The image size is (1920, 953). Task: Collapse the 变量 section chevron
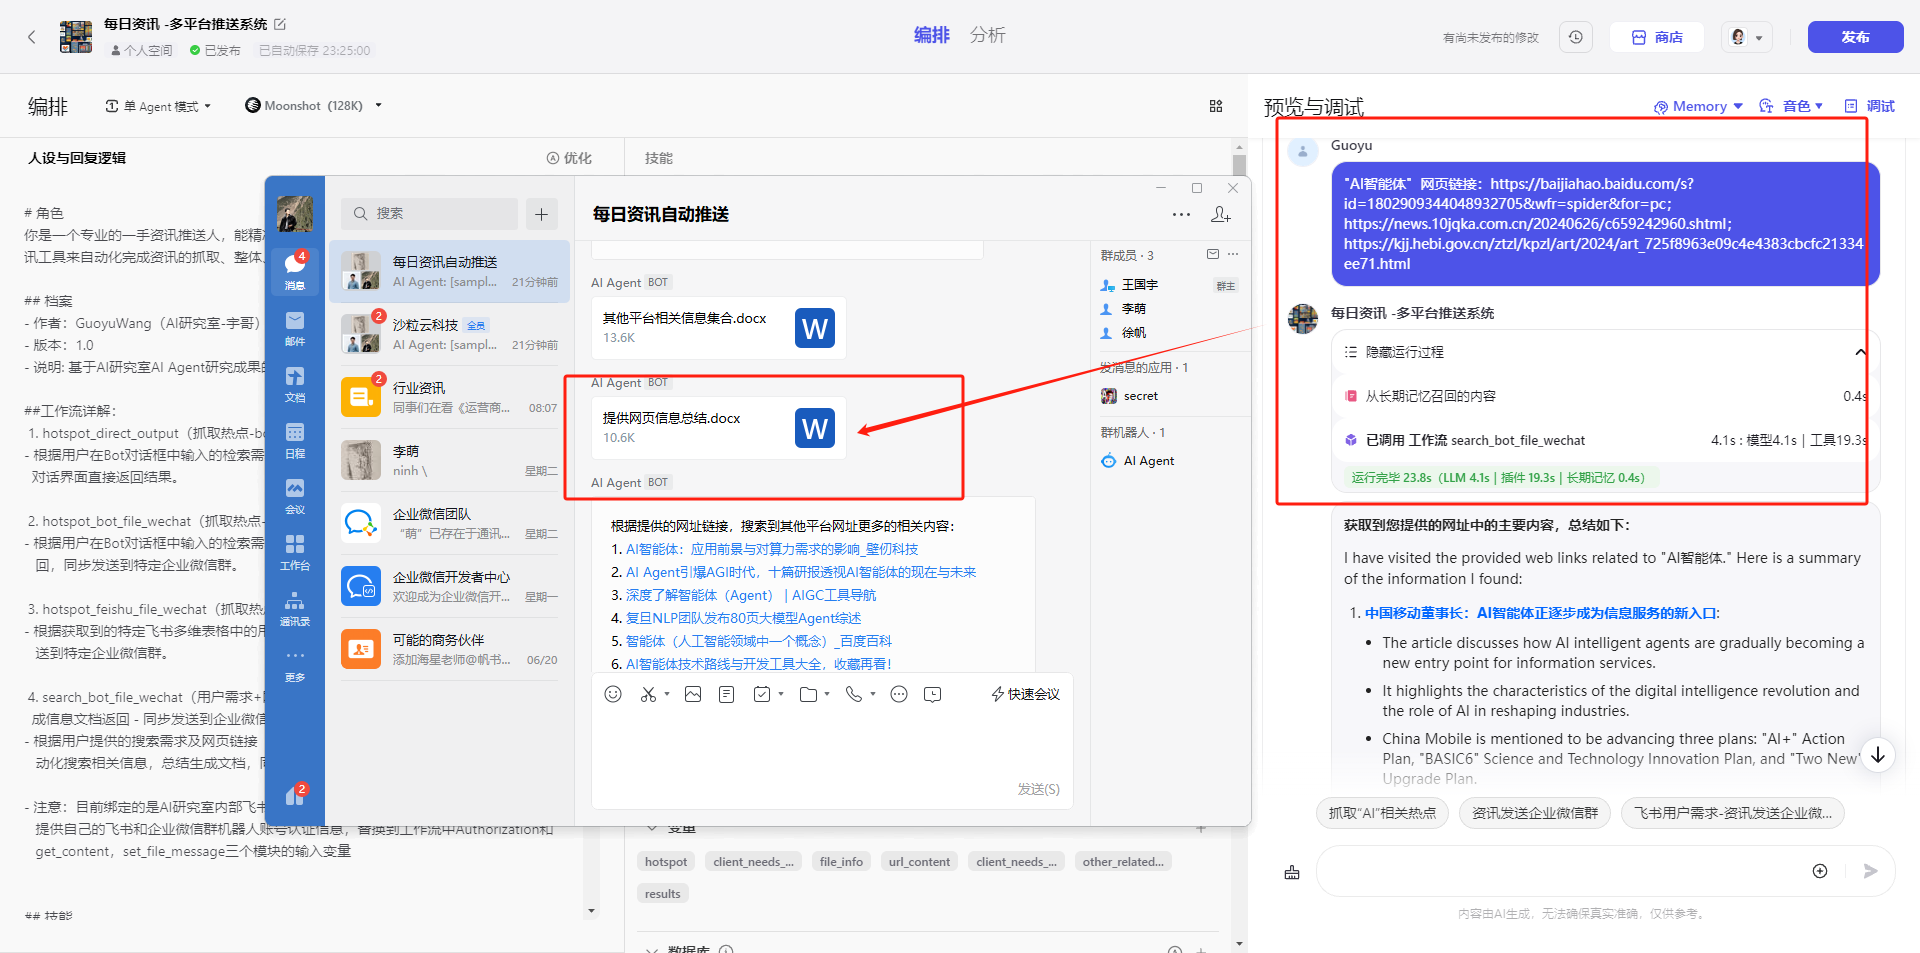point(652,829)
